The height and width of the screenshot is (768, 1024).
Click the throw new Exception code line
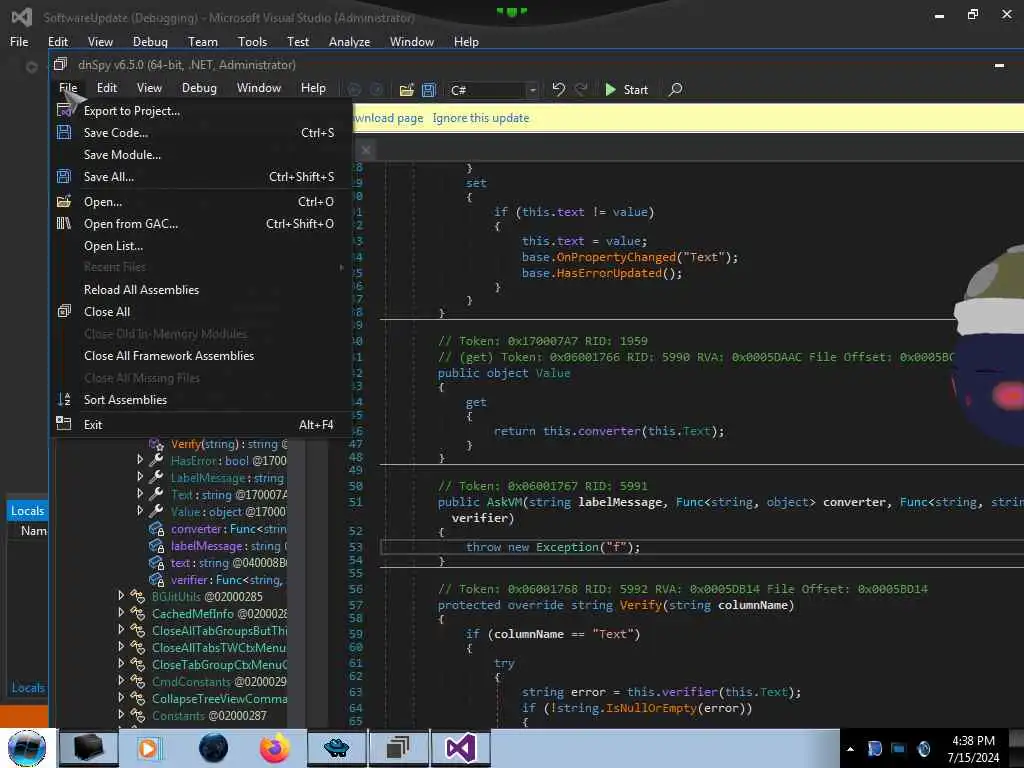tap(553, 547)
